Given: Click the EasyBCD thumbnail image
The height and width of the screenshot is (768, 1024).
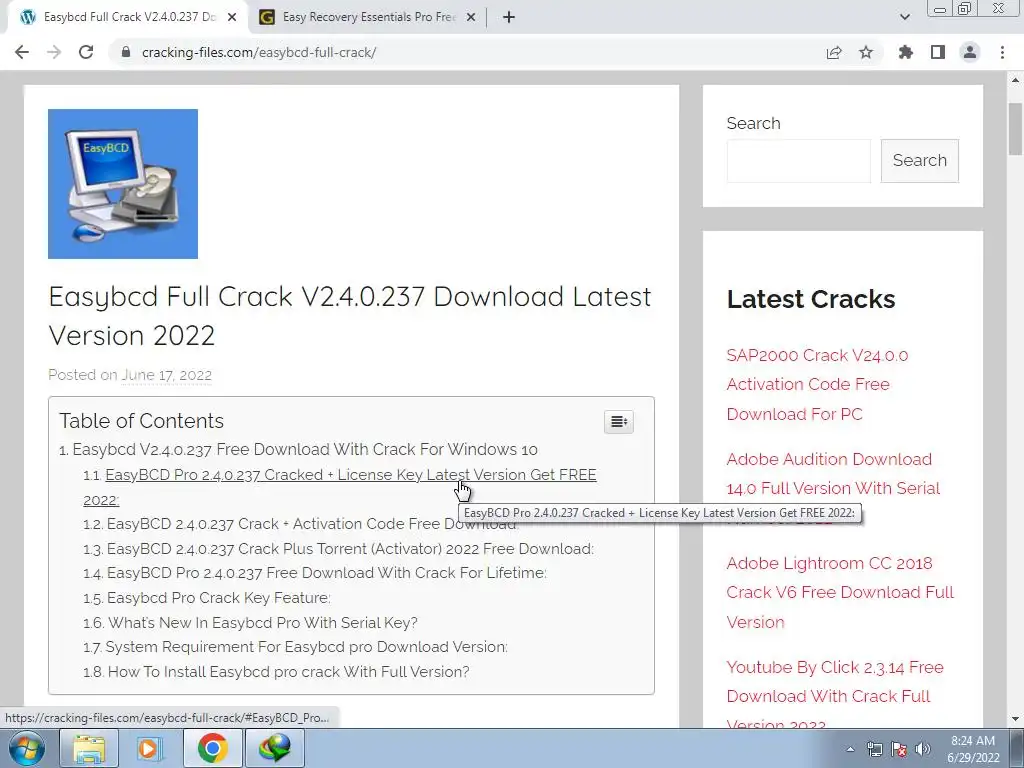Looking at the screenshot, I should point(123,184).
